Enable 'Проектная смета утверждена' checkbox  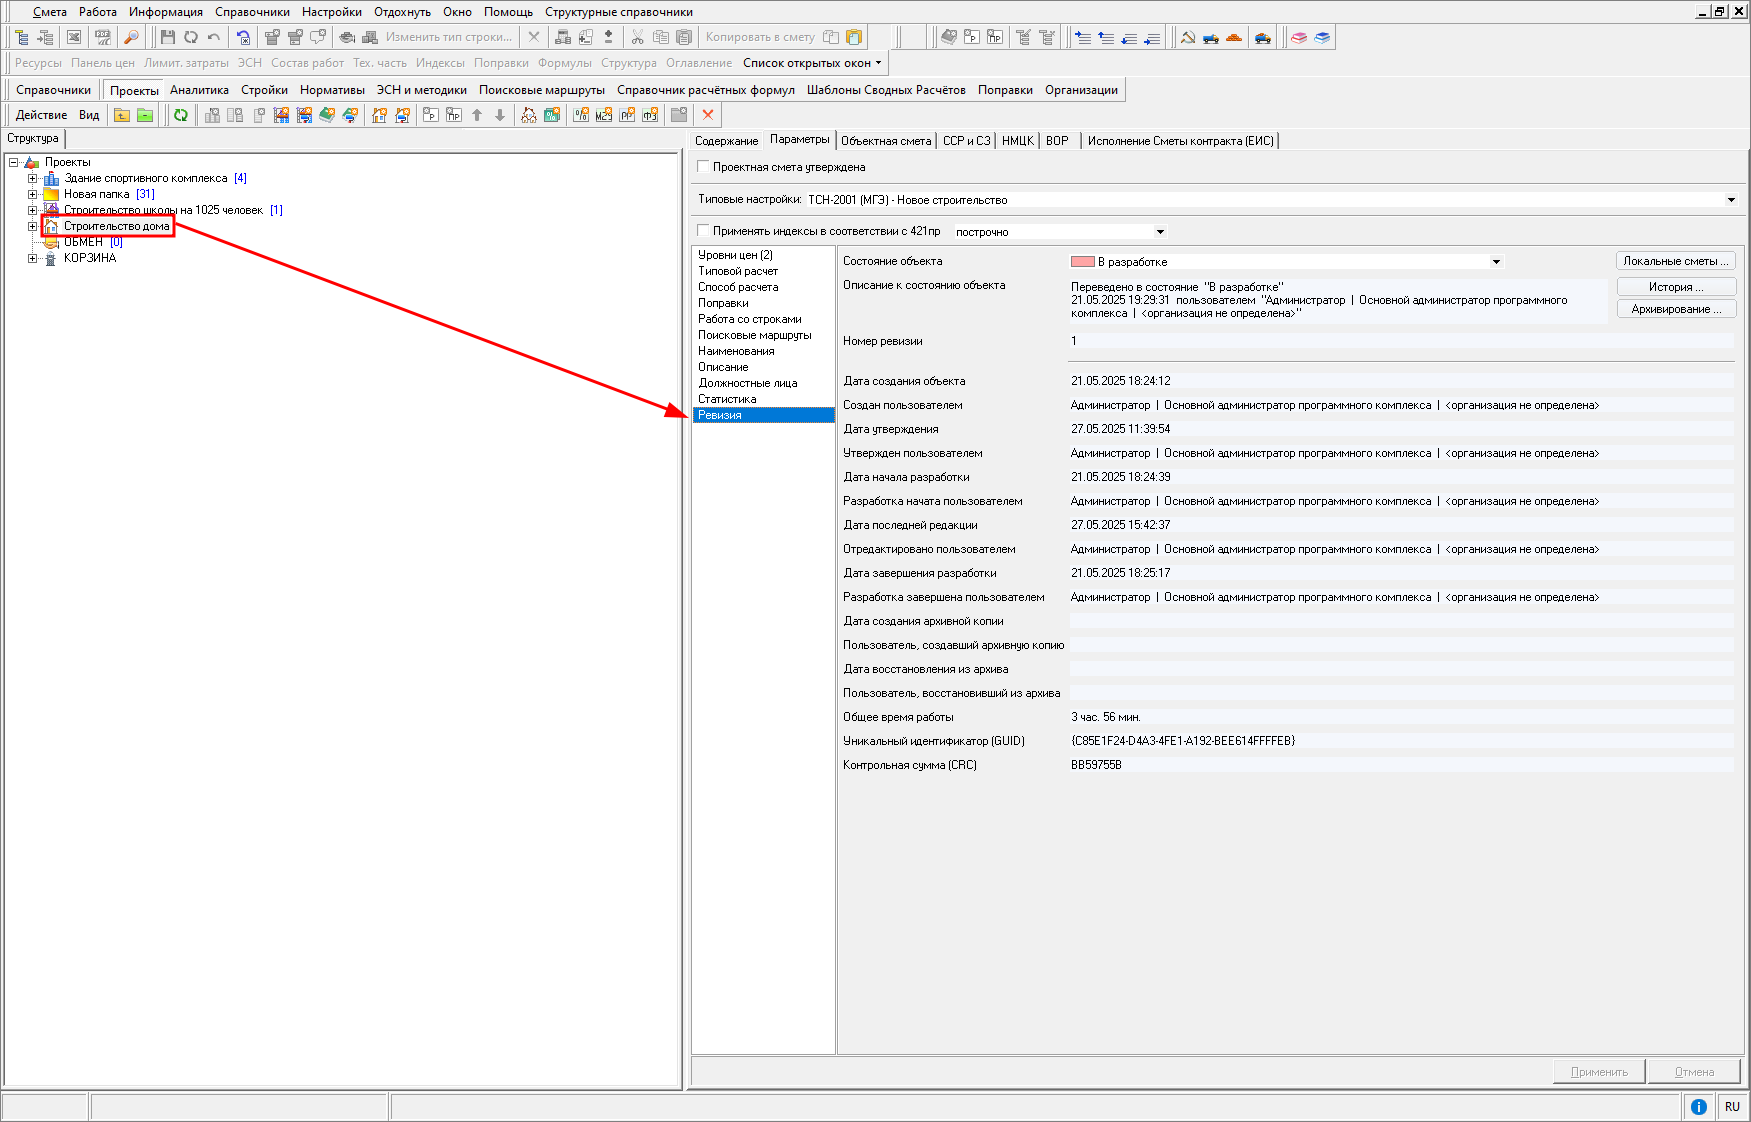point(704,167)
